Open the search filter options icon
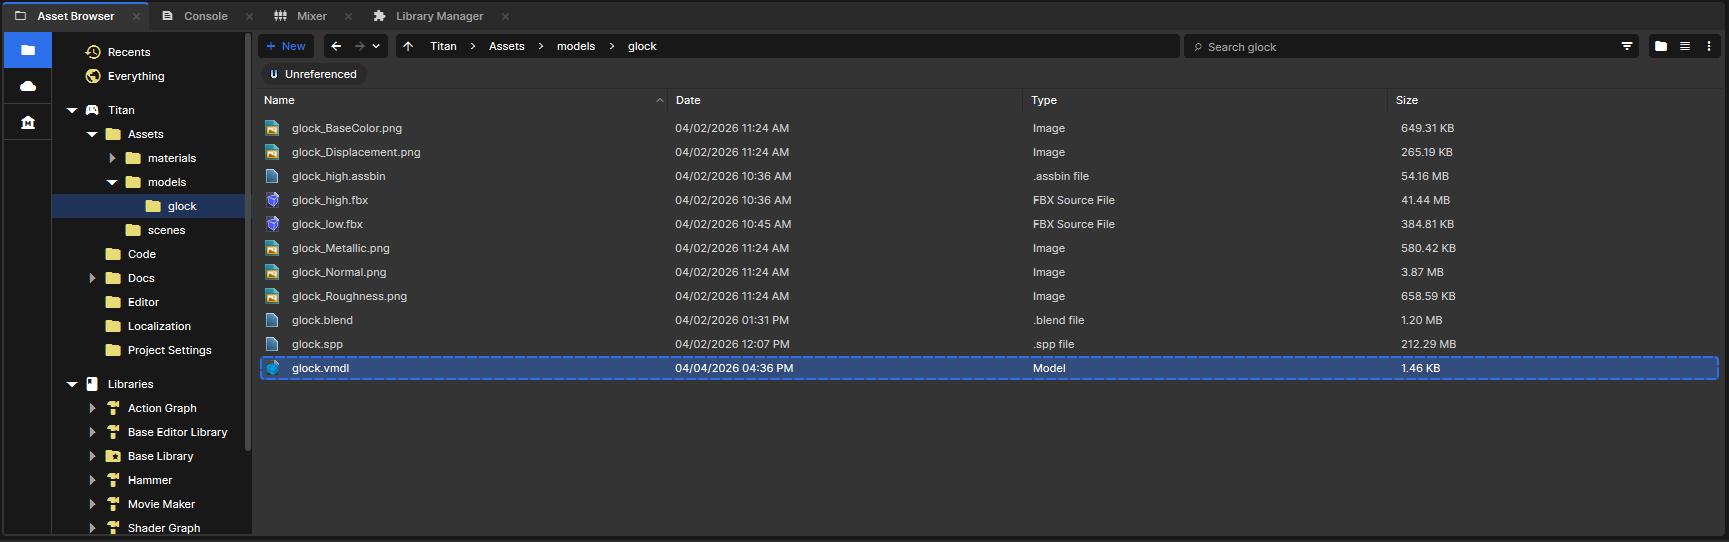The width and height of the screenshot is (1729, 542). pos(1627,46)
